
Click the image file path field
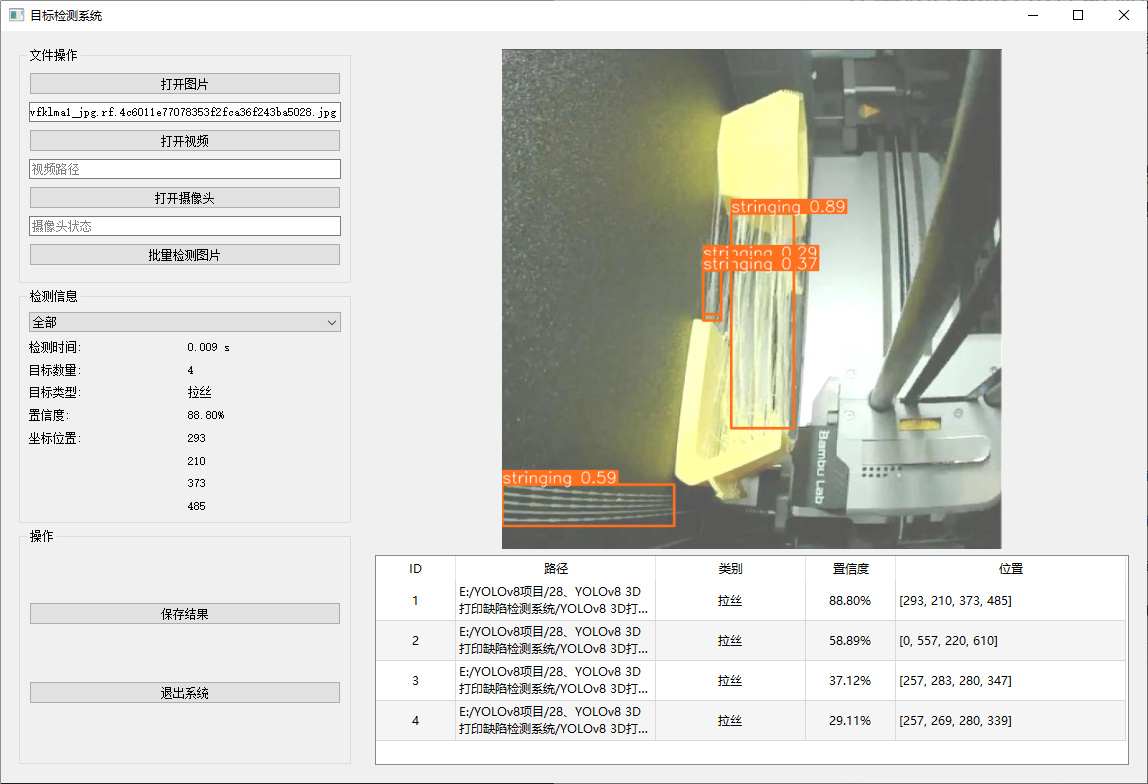point(184,112)
